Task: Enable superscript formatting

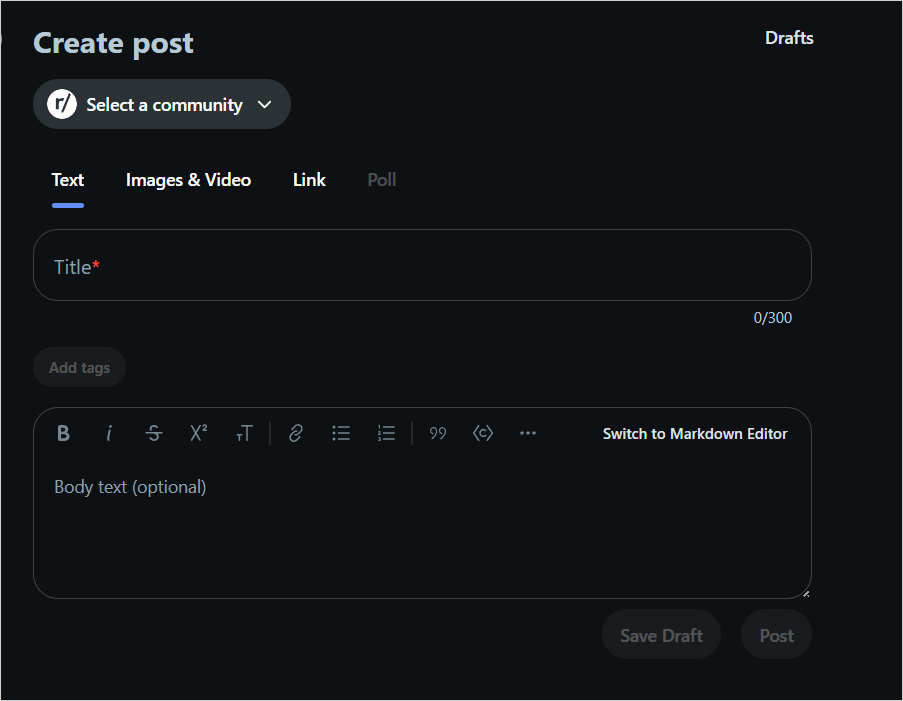Action: point(199,433)
